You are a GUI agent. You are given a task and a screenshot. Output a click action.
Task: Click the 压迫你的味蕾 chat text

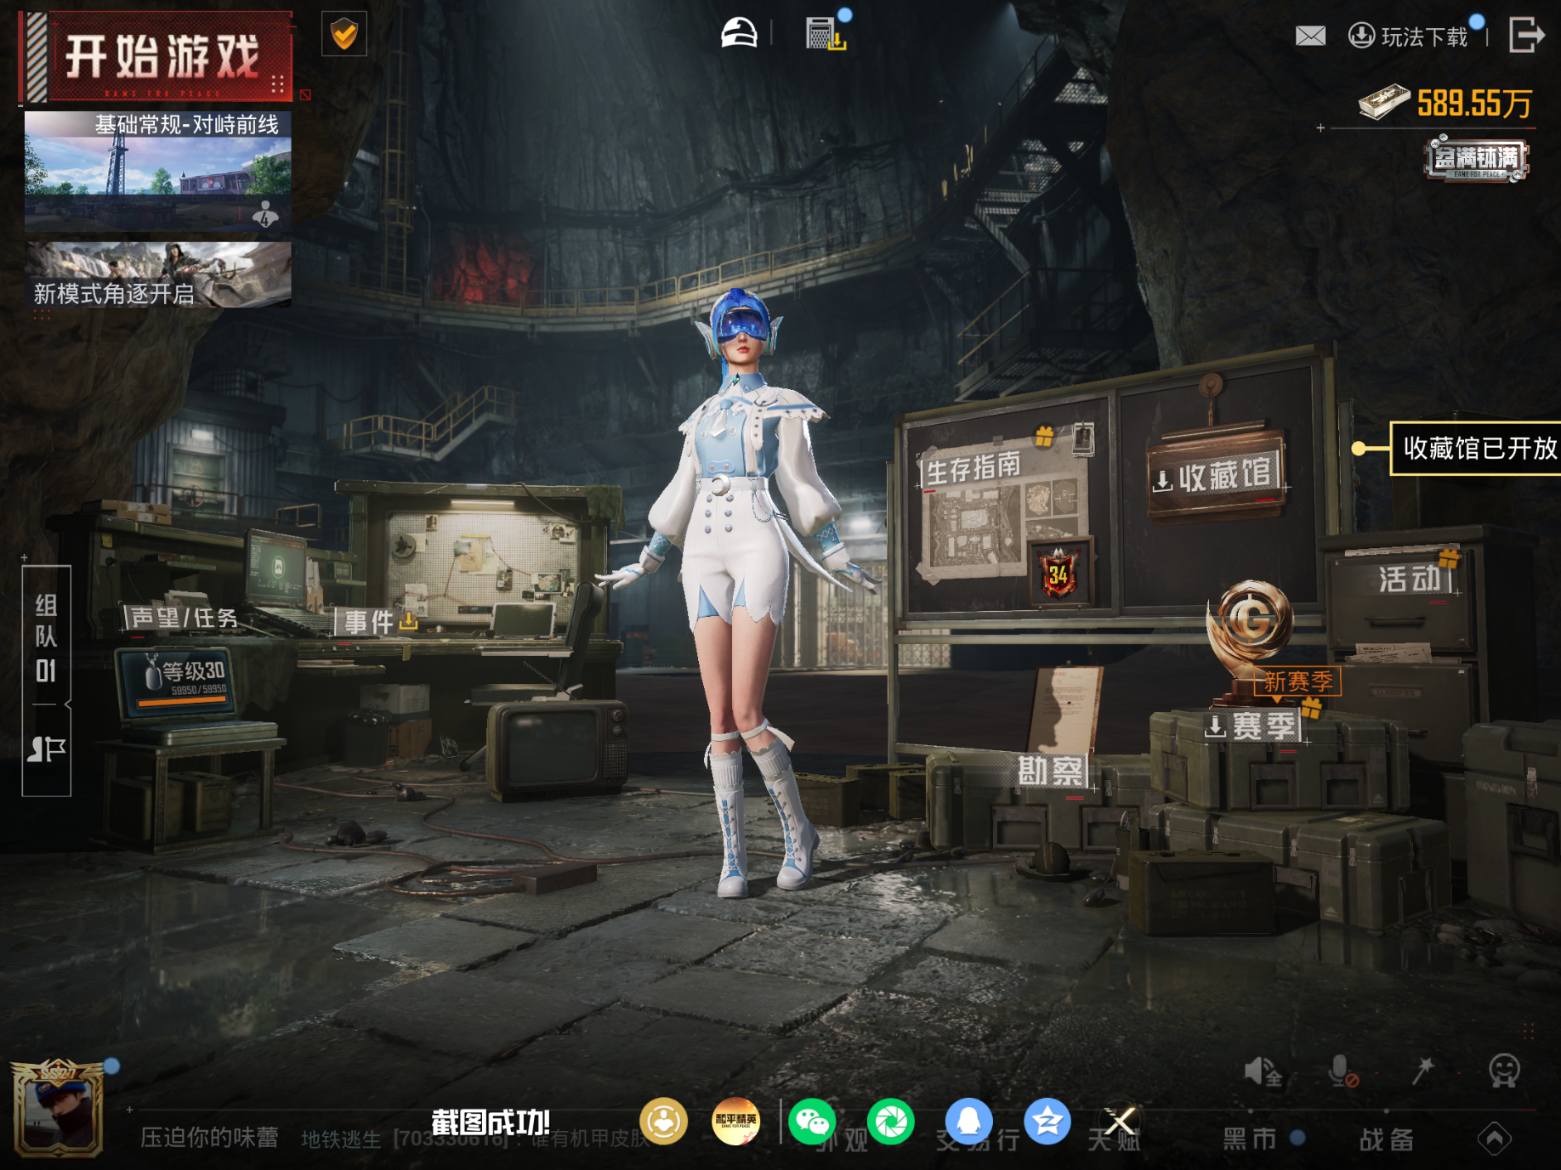pyautogui.click(x=209, y=1138)
